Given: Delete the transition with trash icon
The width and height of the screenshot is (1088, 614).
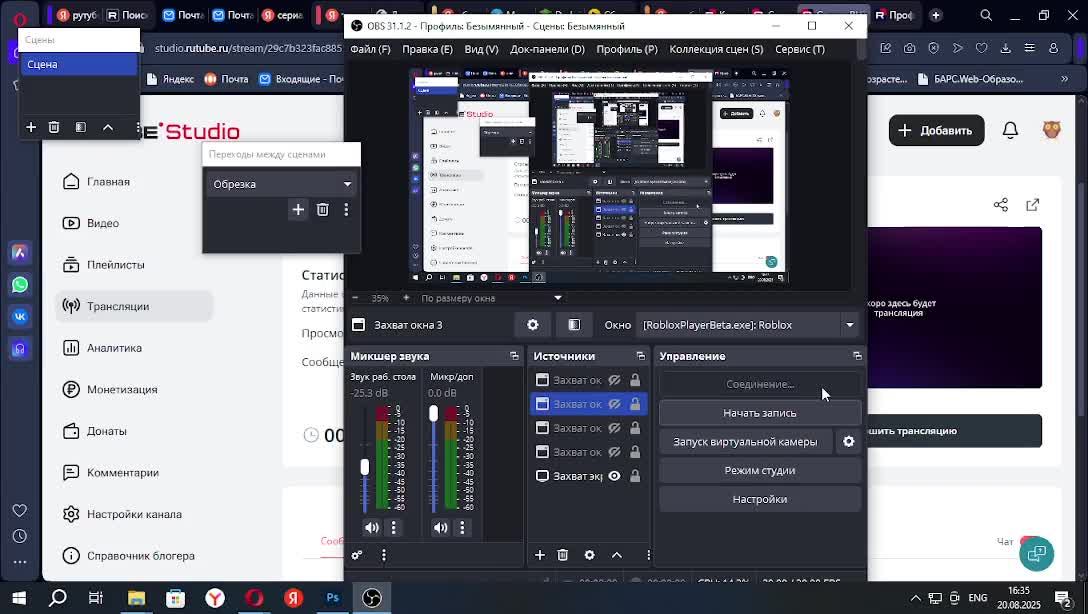Looking at the screenshot, I should click(x=323, y=210).
